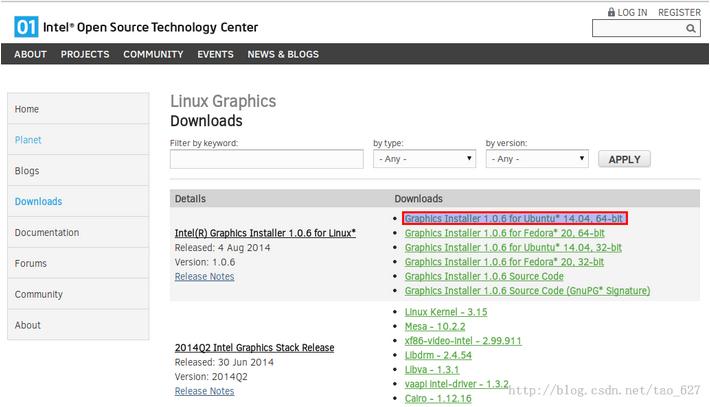The width and height of the screenshot is (710, 407).
Task: Open 2014Q2 Intel Graphics Stack Release link
Action: click(254, 348)
